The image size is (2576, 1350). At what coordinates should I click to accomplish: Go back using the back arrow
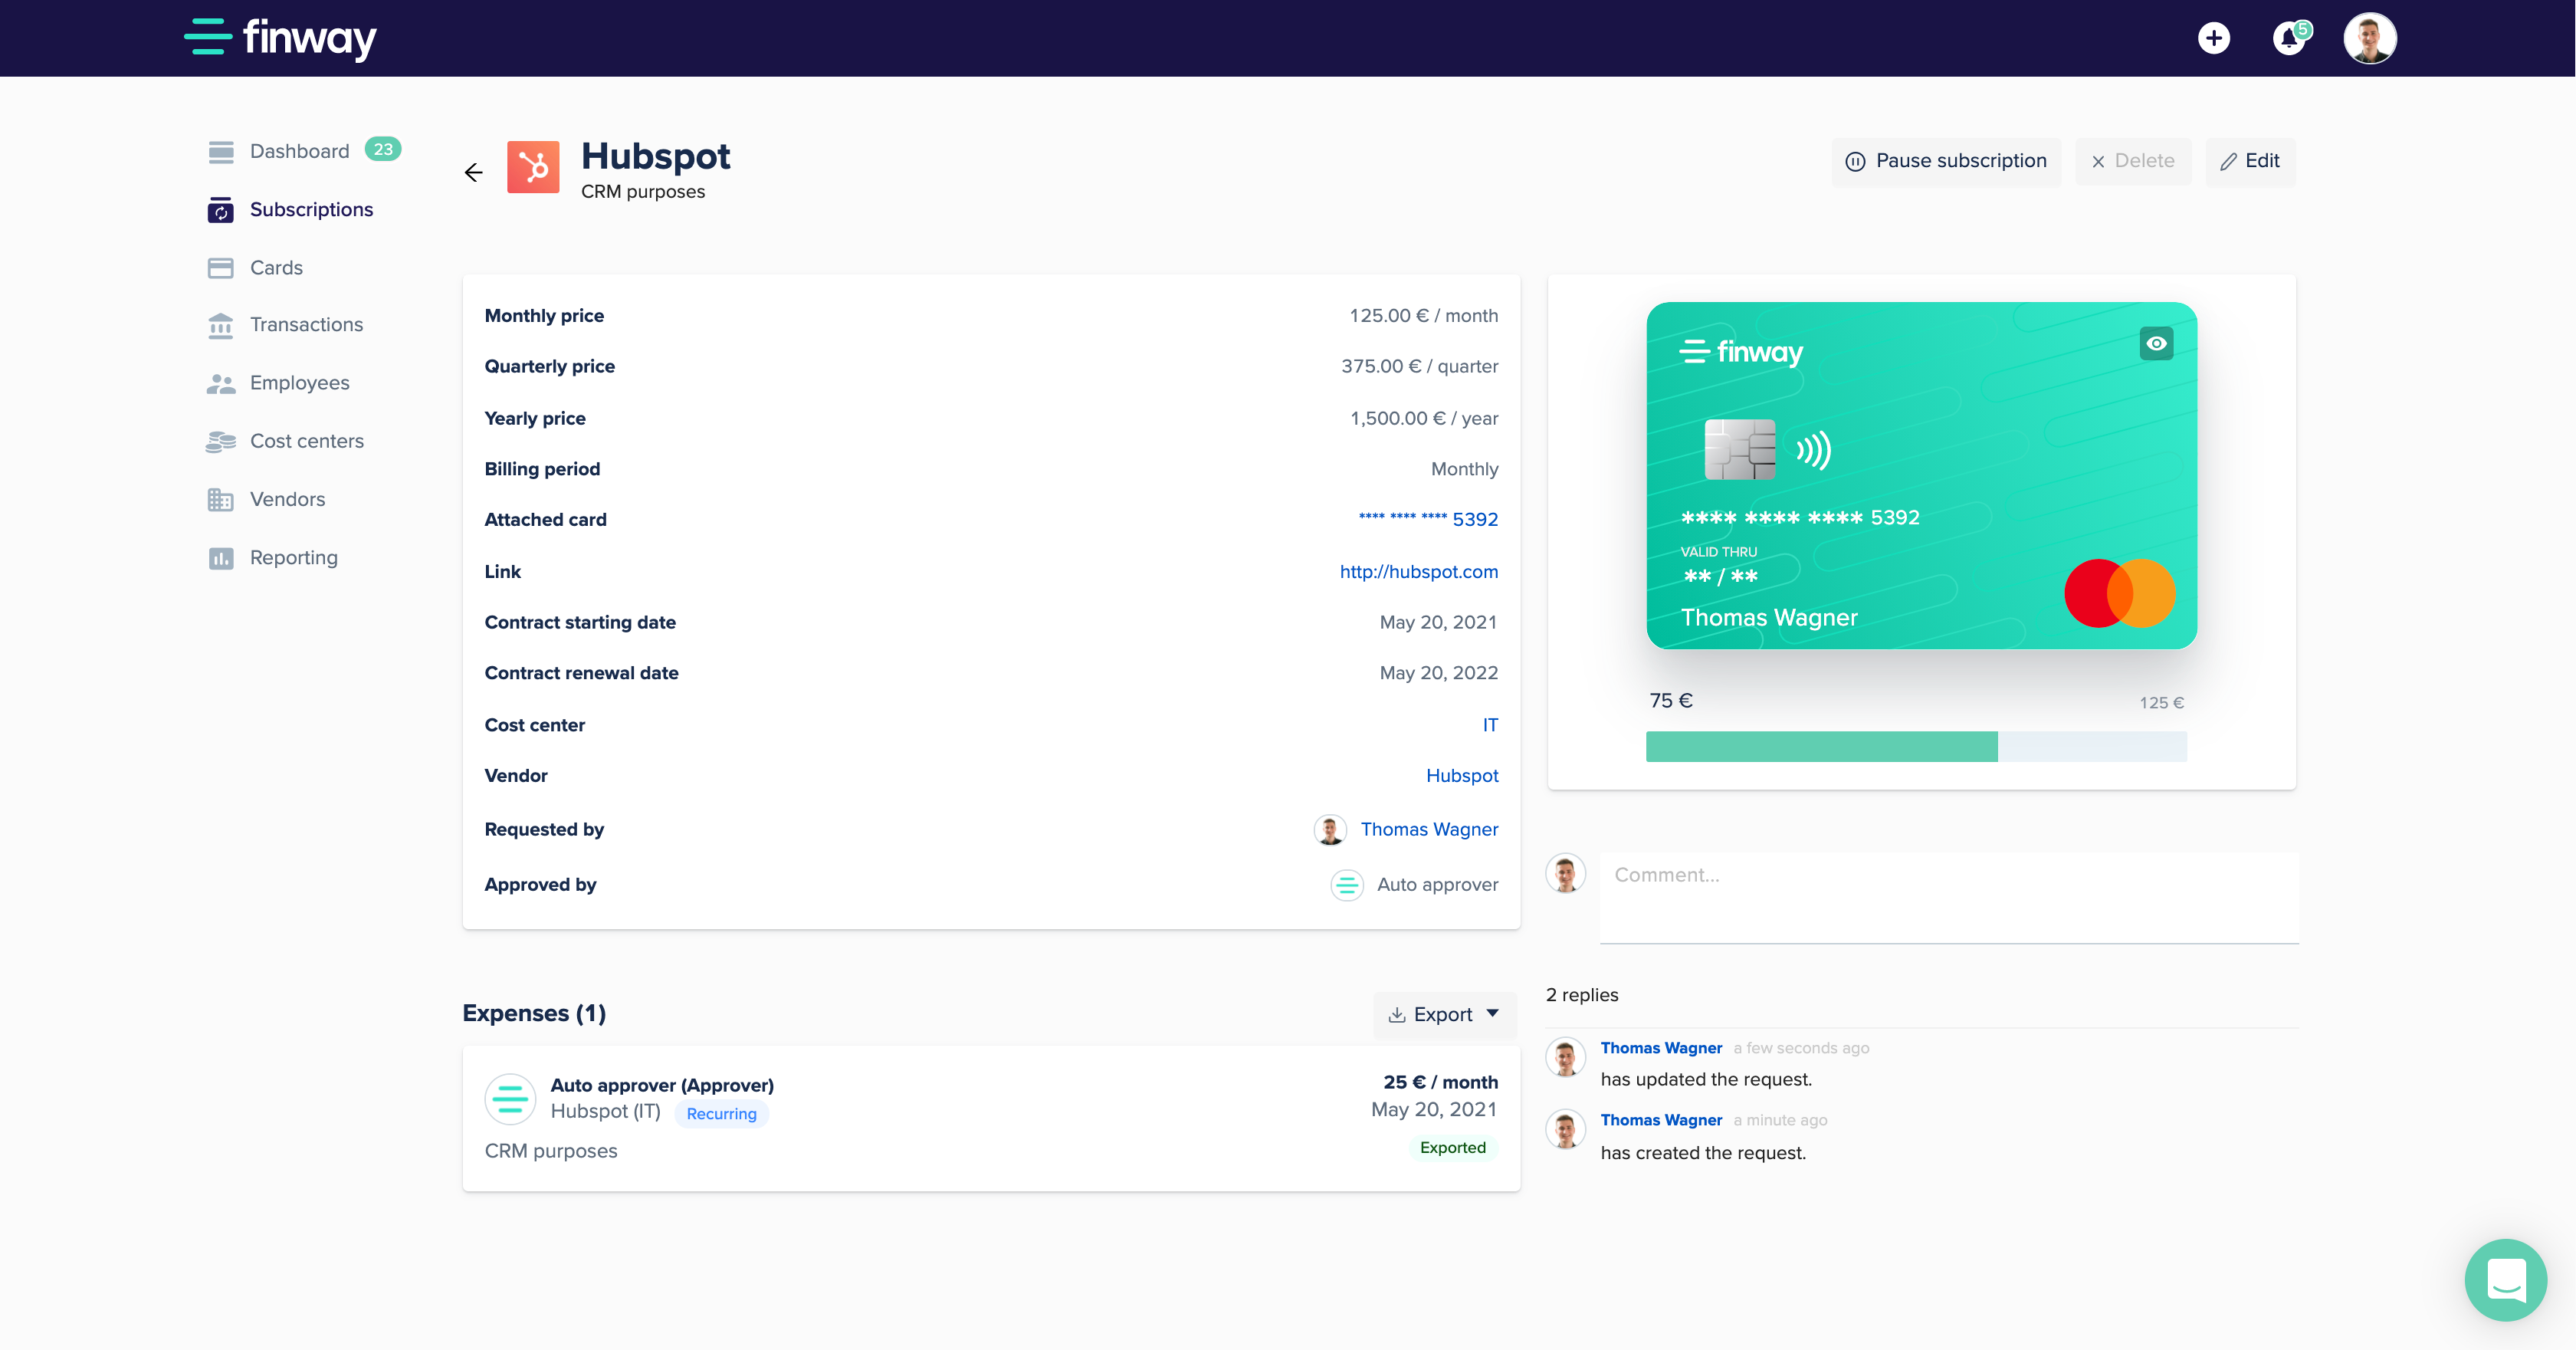tap(473, 172)
